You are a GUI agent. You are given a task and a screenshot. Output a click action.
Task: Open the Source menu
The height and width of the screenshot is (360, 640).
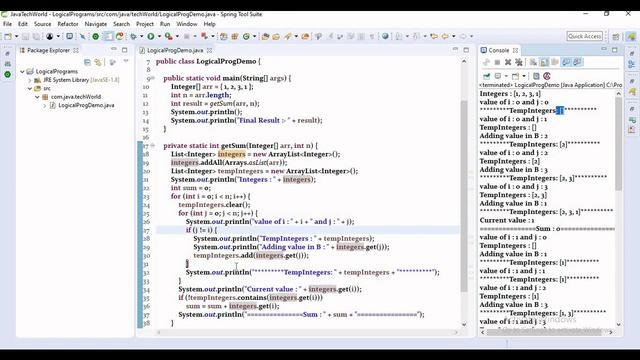42,24
